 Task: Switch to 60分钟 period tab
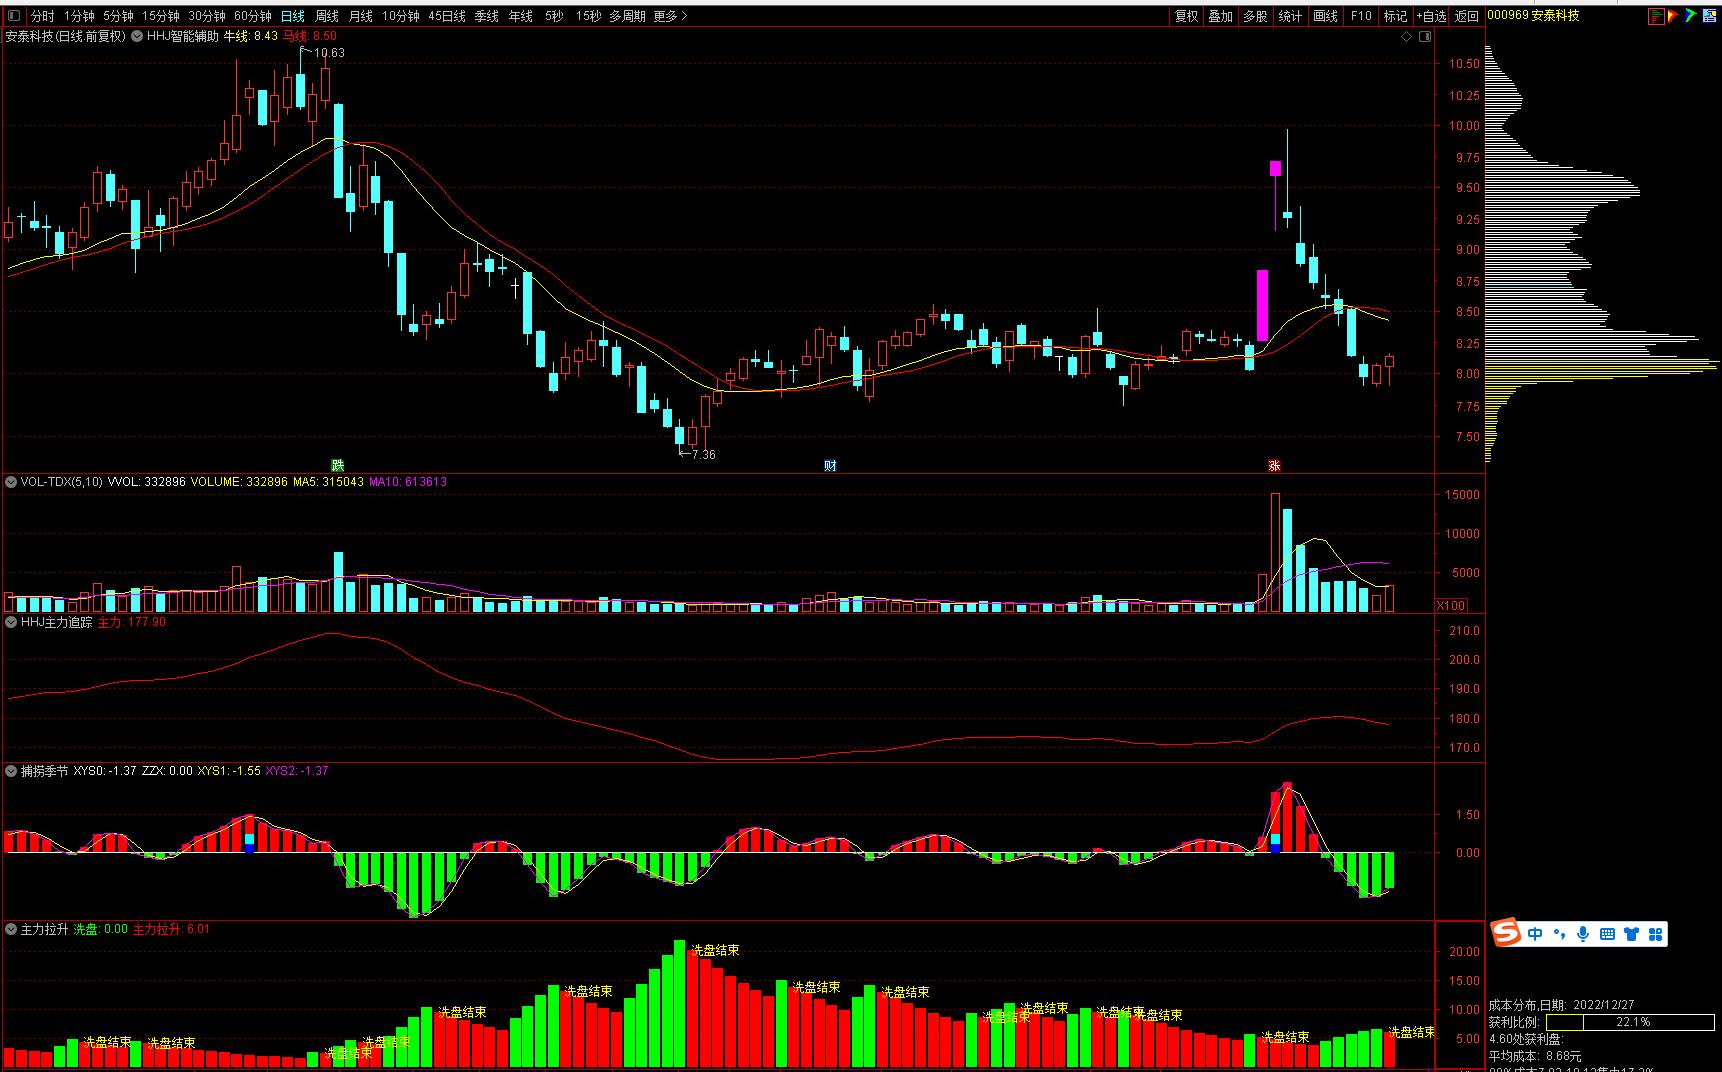tap(253, 16)
